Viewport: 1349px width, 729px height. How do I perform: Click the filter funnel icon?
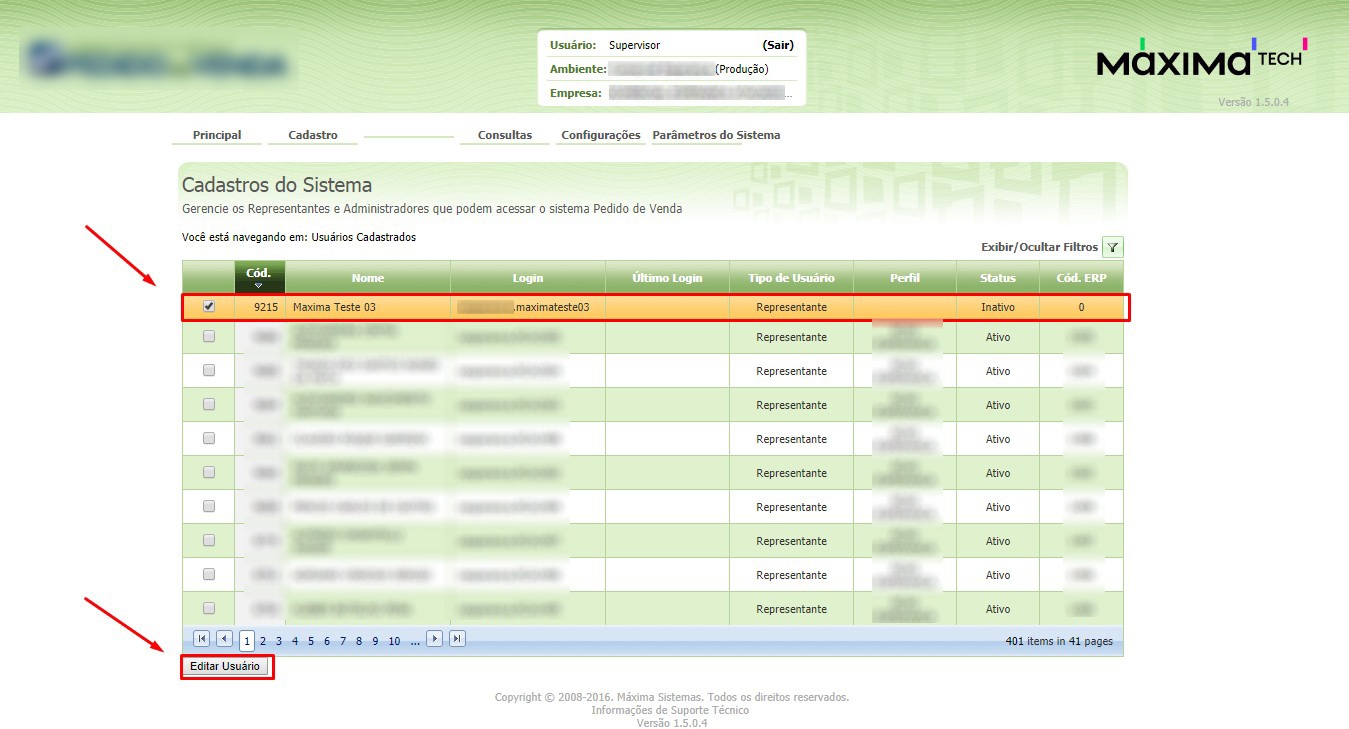tap(1112, 248)
